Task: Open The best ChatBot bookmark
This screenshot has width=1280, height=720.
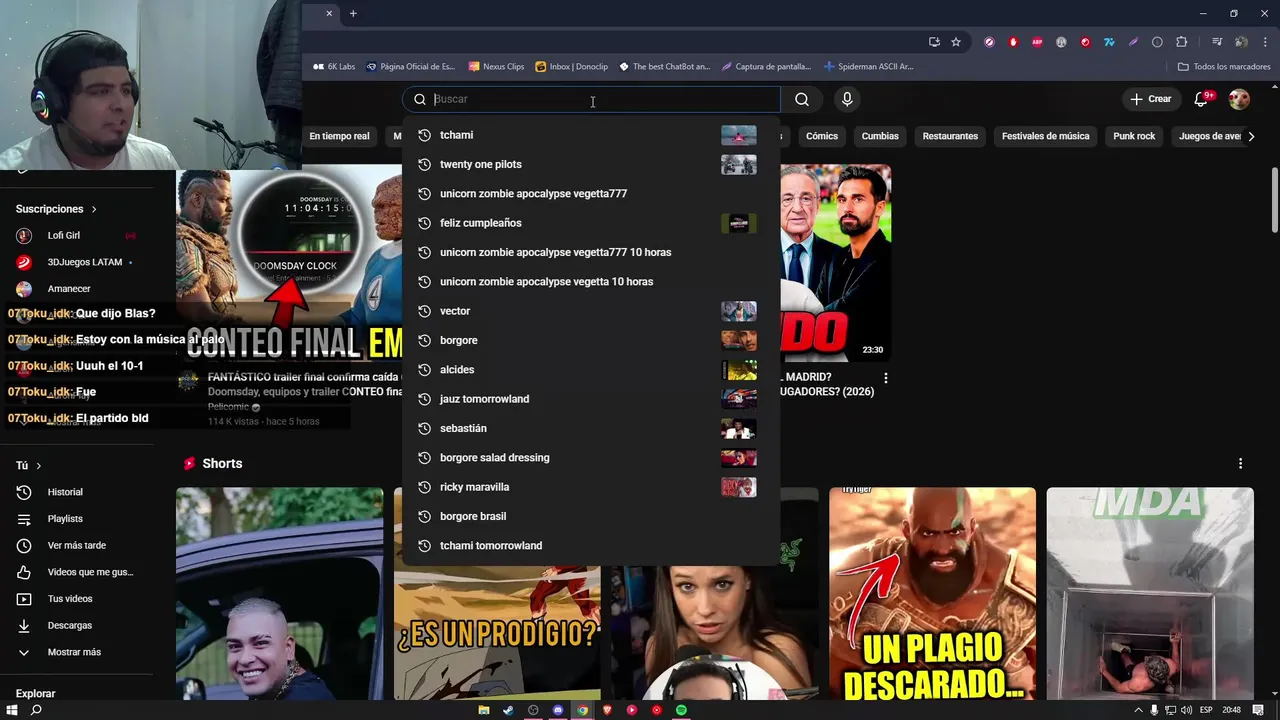Action: (x=664, y=67)
